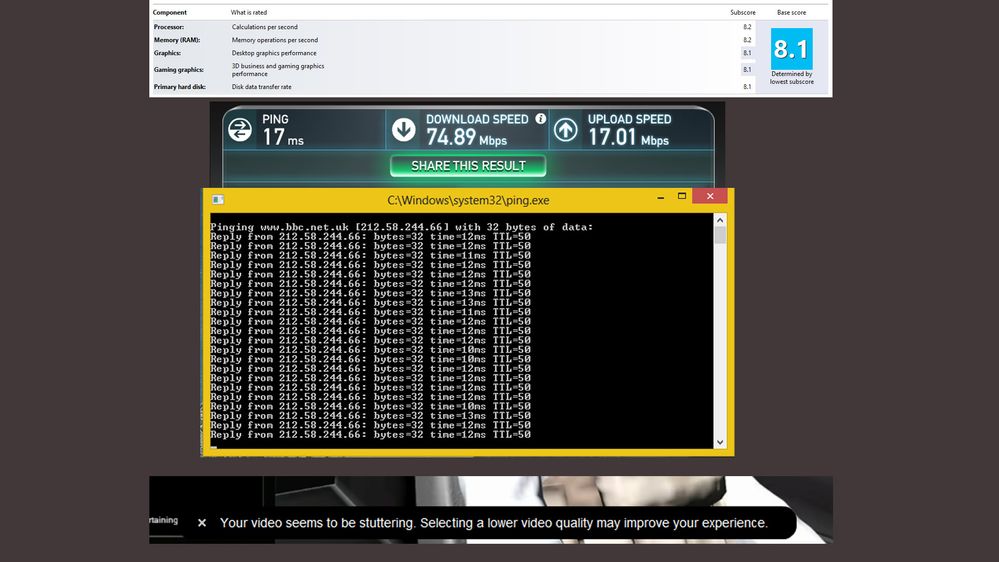Viewport: 999px width, 562px height.
Task: Close the ping.exe console window
Action: (x=710, y=196)
